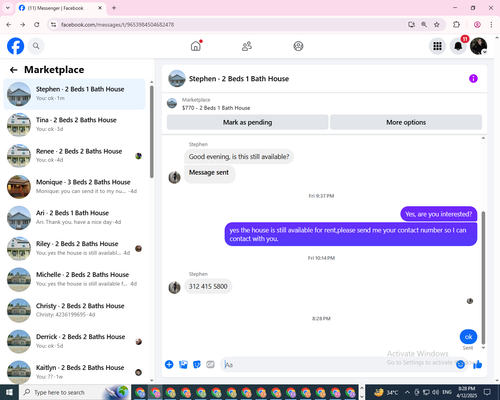Open notifications bell with 11 badge

(x=458, y=46)
